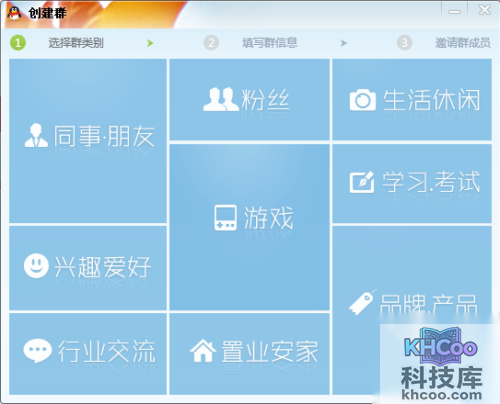Choose the 生活休闲 category label

[432, 100]
